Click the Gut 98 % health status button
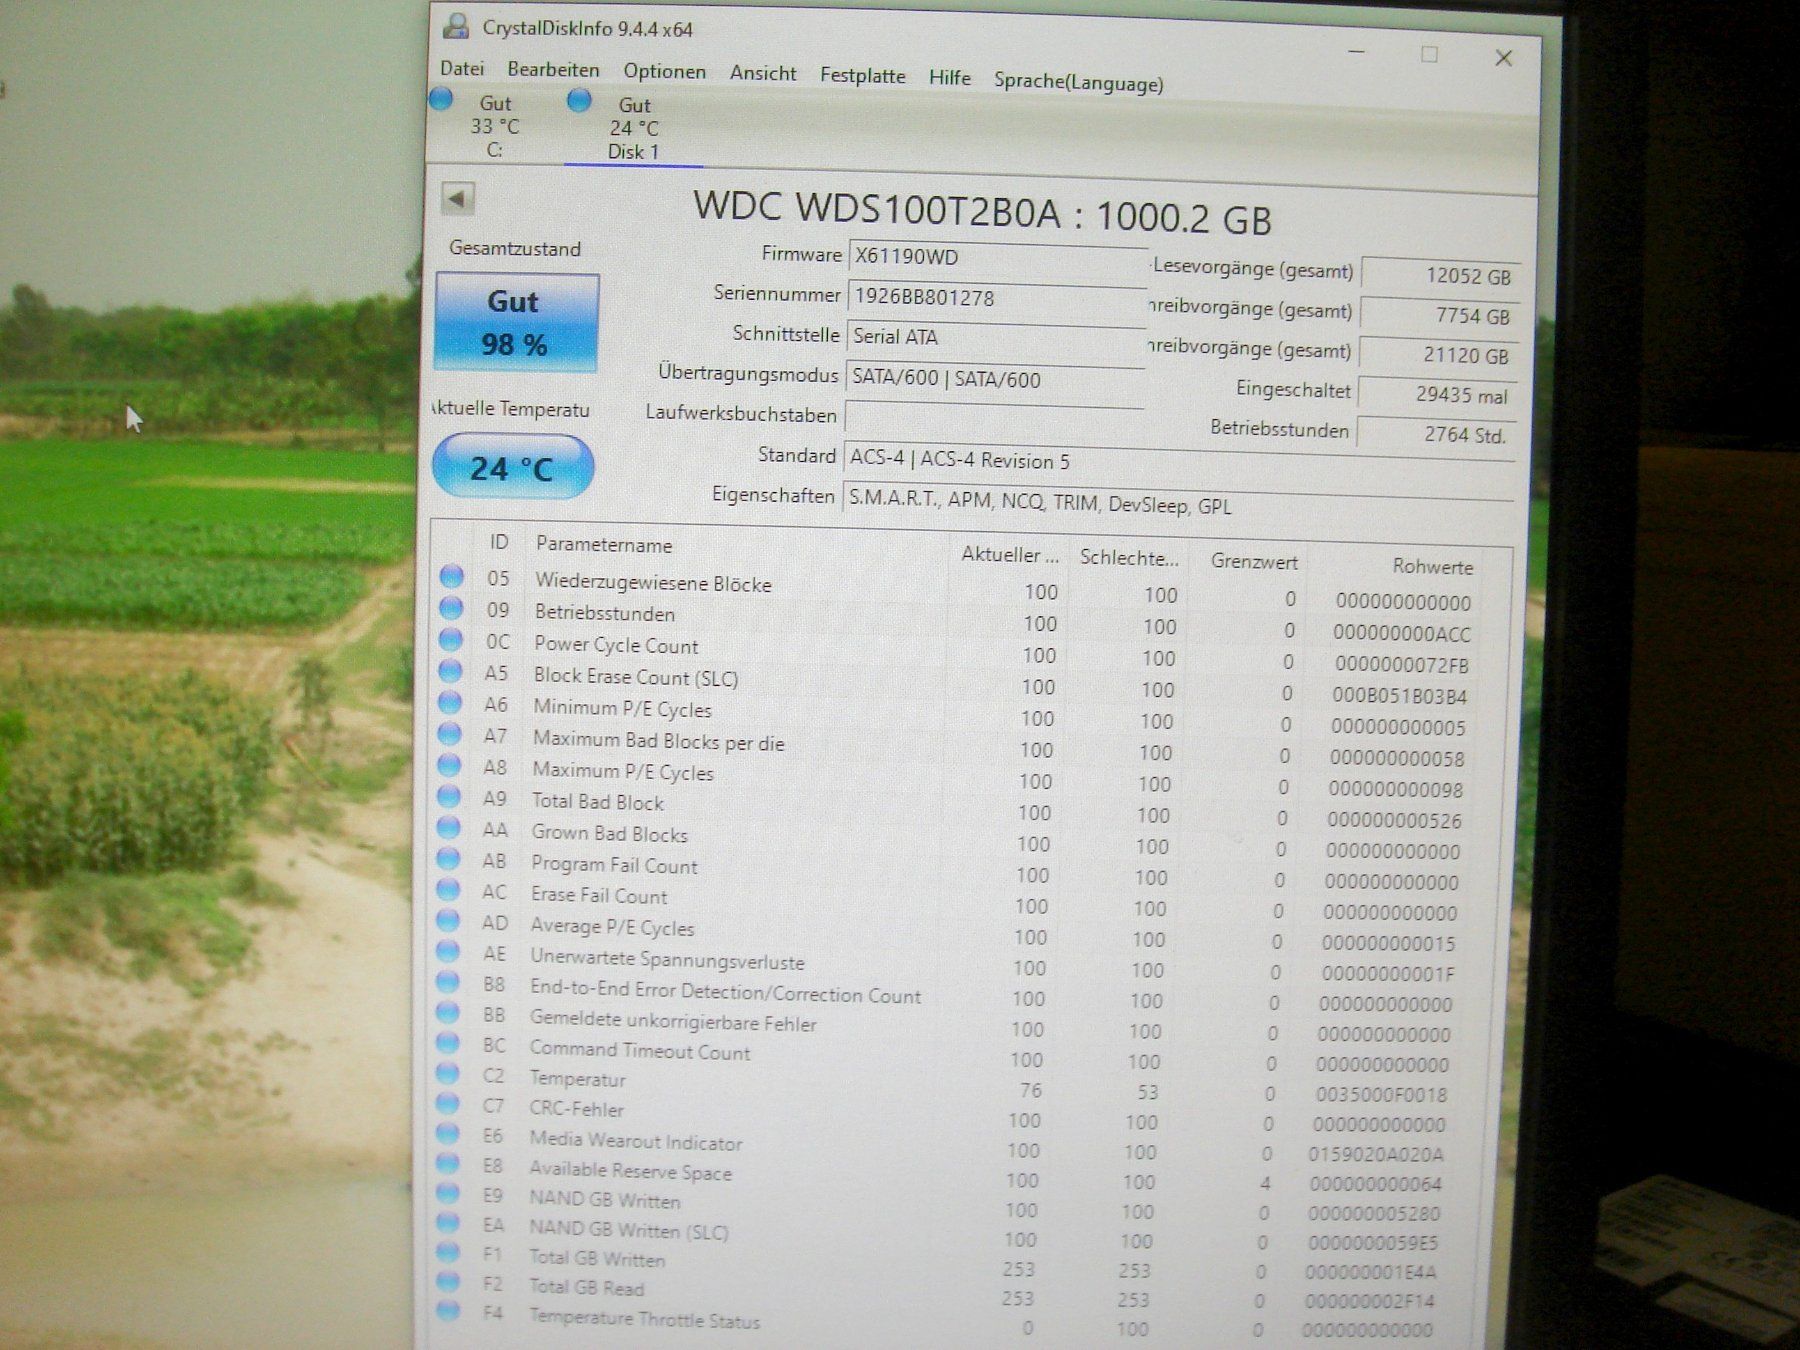Screen dimensions: 1800x1350 coord(516,323)
